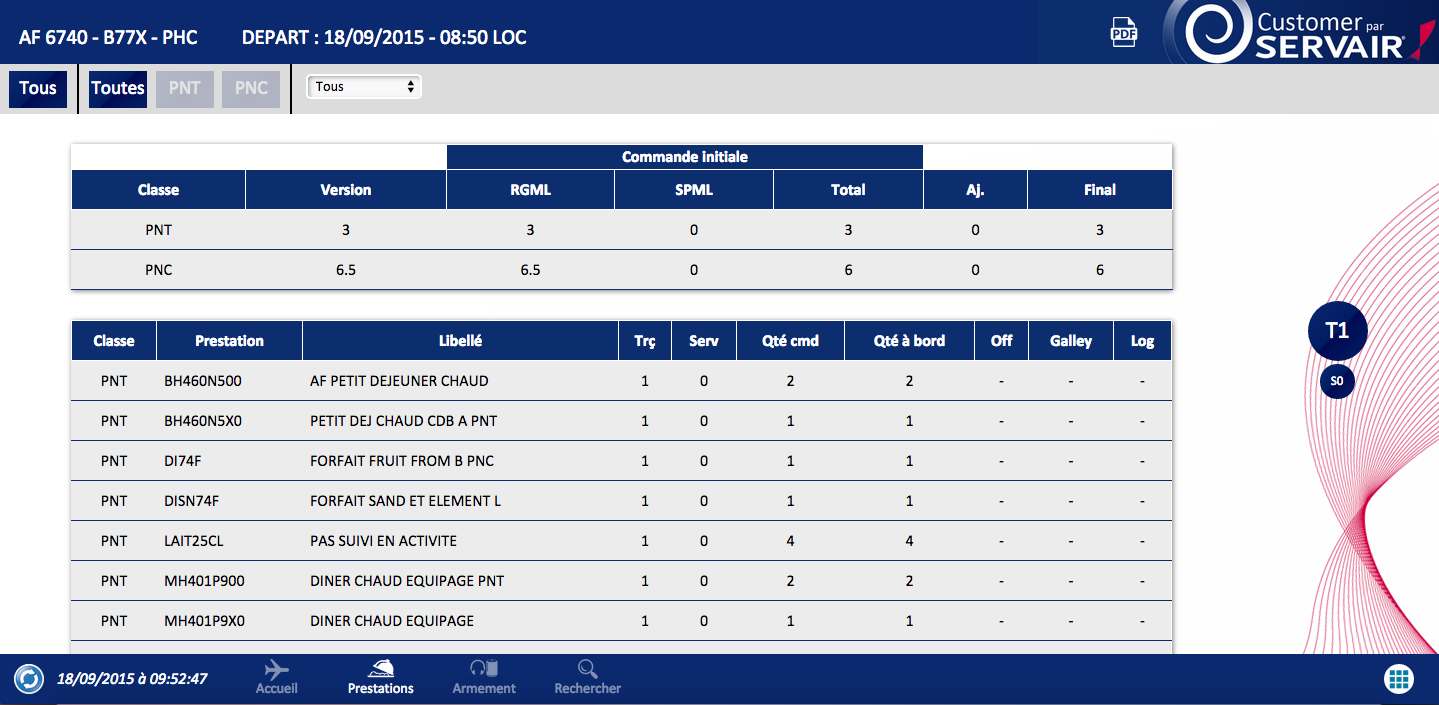Open the Tous dropdown selector
Image resolution: width=1439 pixels, height=705 pixels.
(x=364, y=87)
